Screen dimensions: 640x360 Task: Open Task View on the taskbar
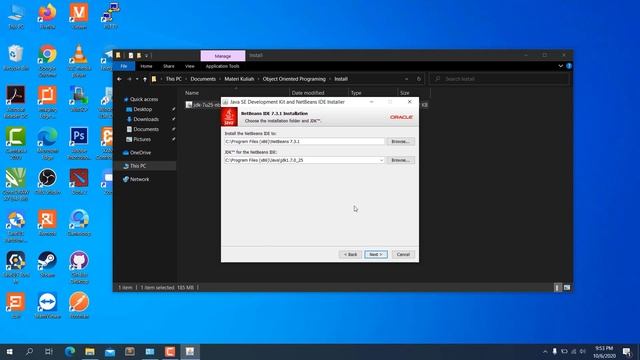click(x=49, y=351)
